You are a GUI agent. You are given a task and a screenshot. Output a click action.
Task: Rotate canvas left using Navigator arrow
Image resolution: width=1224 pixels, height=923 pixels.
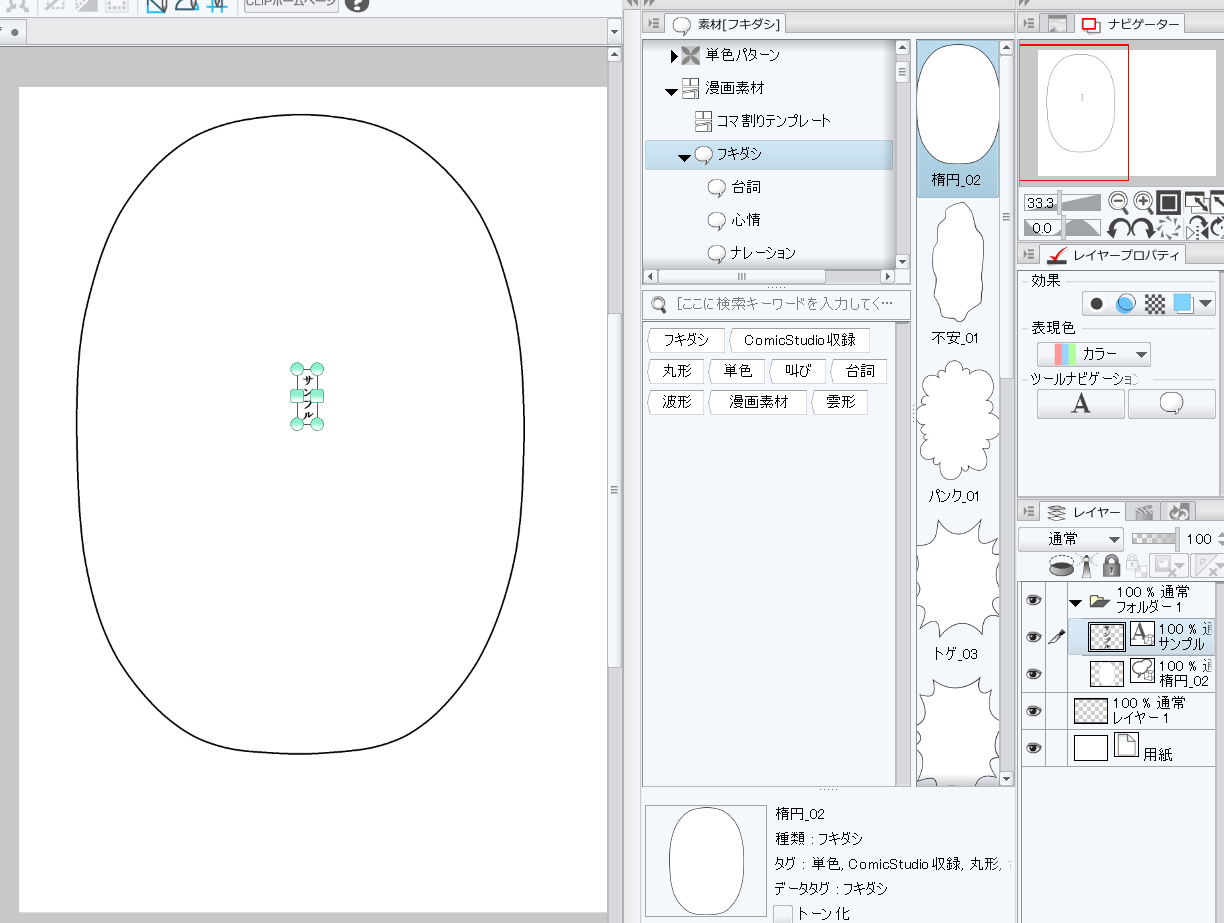point(1119,228)
